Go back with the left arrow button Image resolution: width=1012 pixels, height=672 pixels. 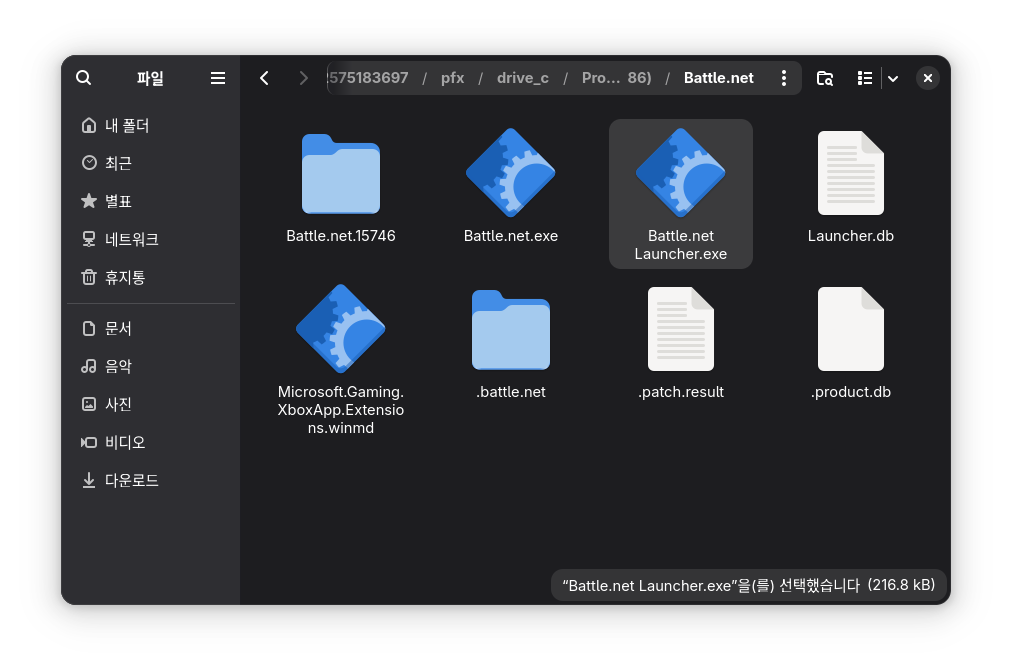pos(264,78)
